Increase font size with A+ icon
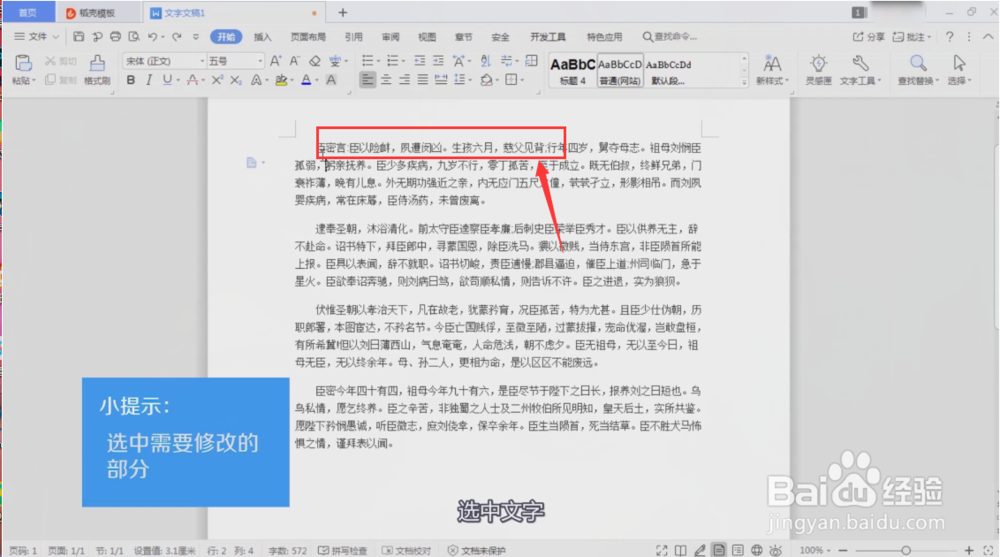This screenshot has width=1000, height=557. [276, 61]
